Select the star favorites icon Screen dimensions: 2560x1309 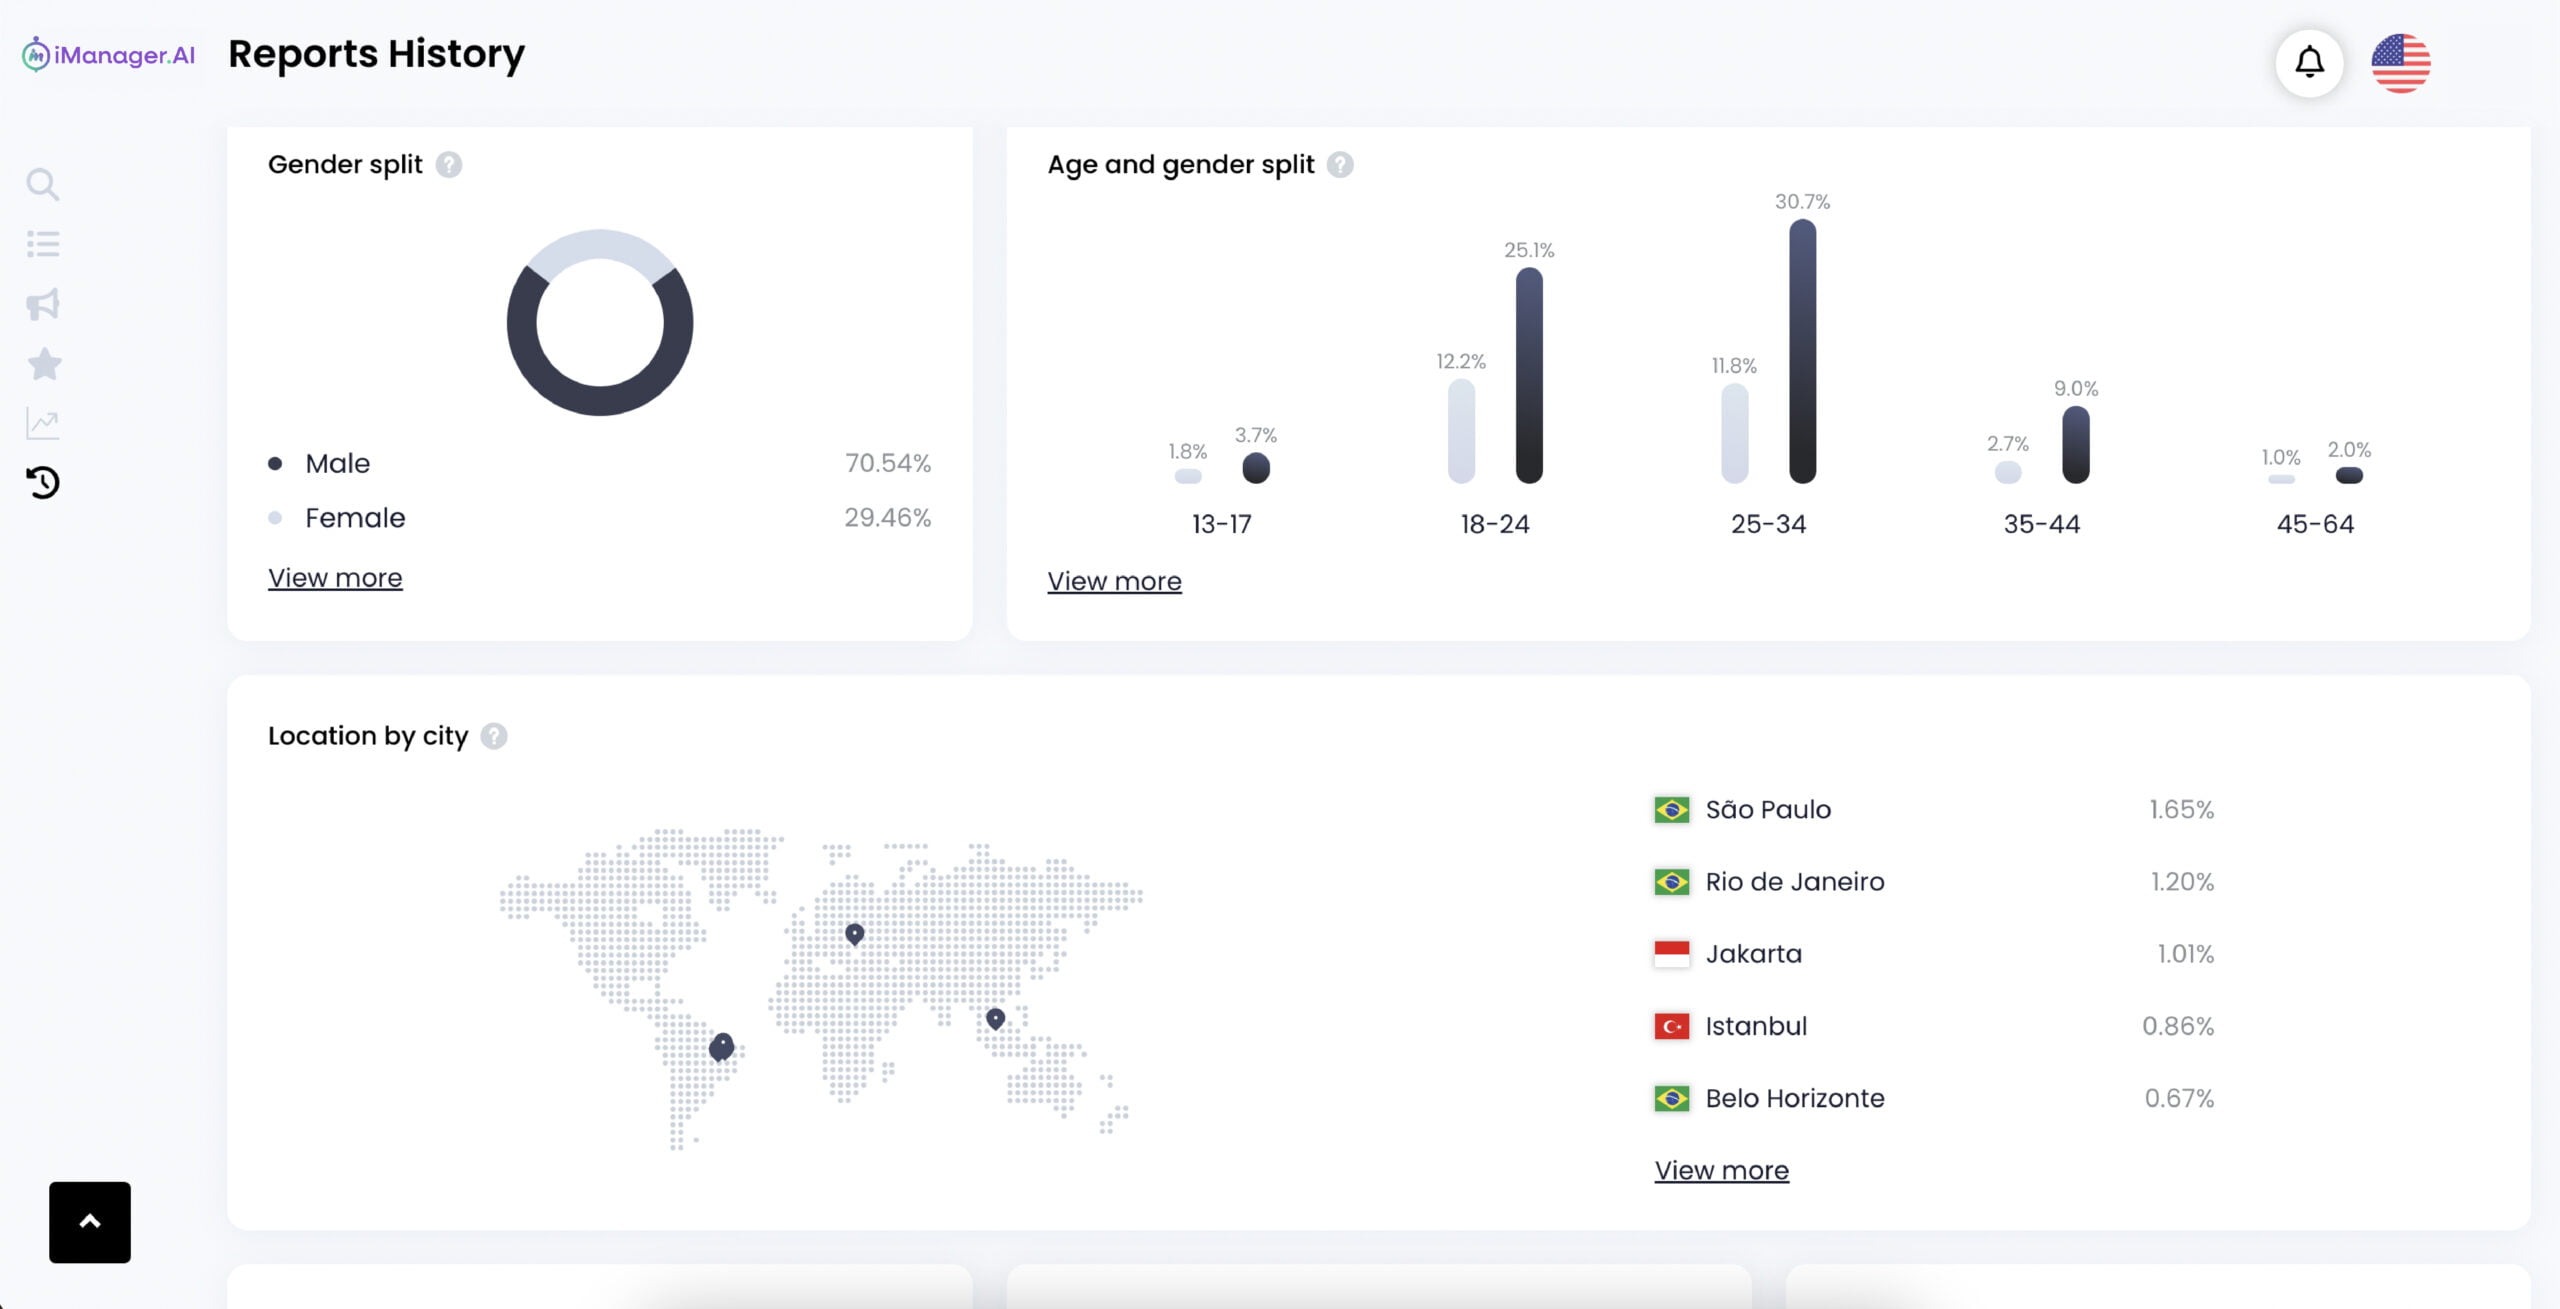pyautogui.click(x=43, y=364)
